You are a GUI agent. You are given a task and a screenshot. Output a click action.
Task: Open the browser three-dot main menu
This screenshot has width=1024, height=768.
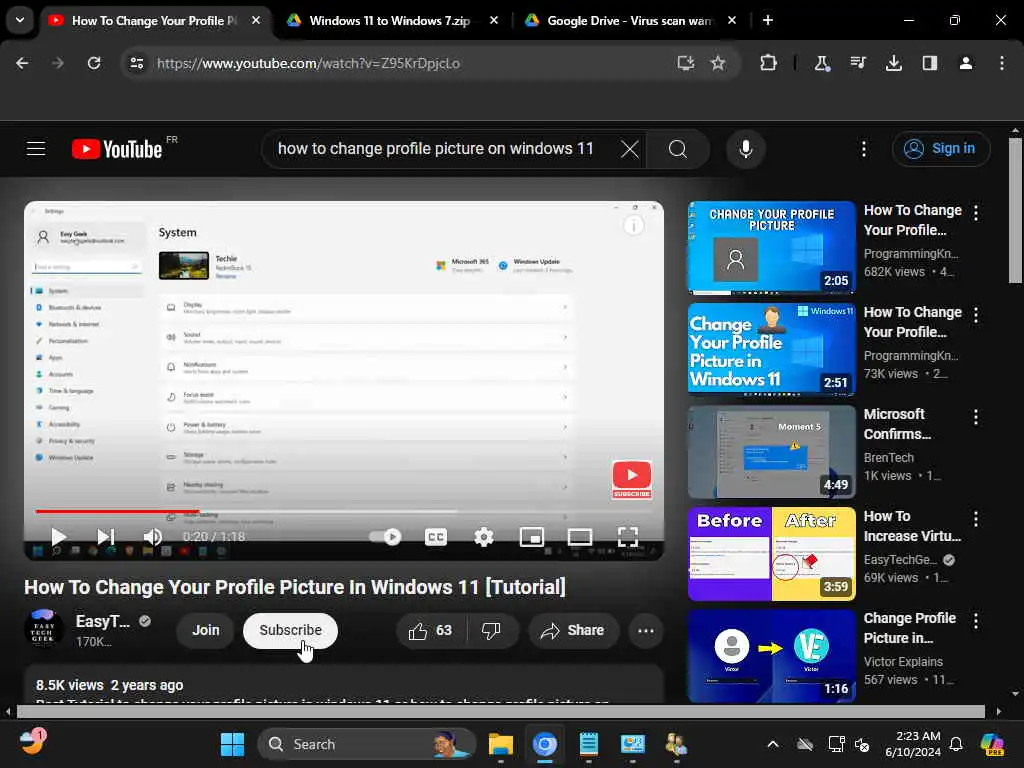1001,63
